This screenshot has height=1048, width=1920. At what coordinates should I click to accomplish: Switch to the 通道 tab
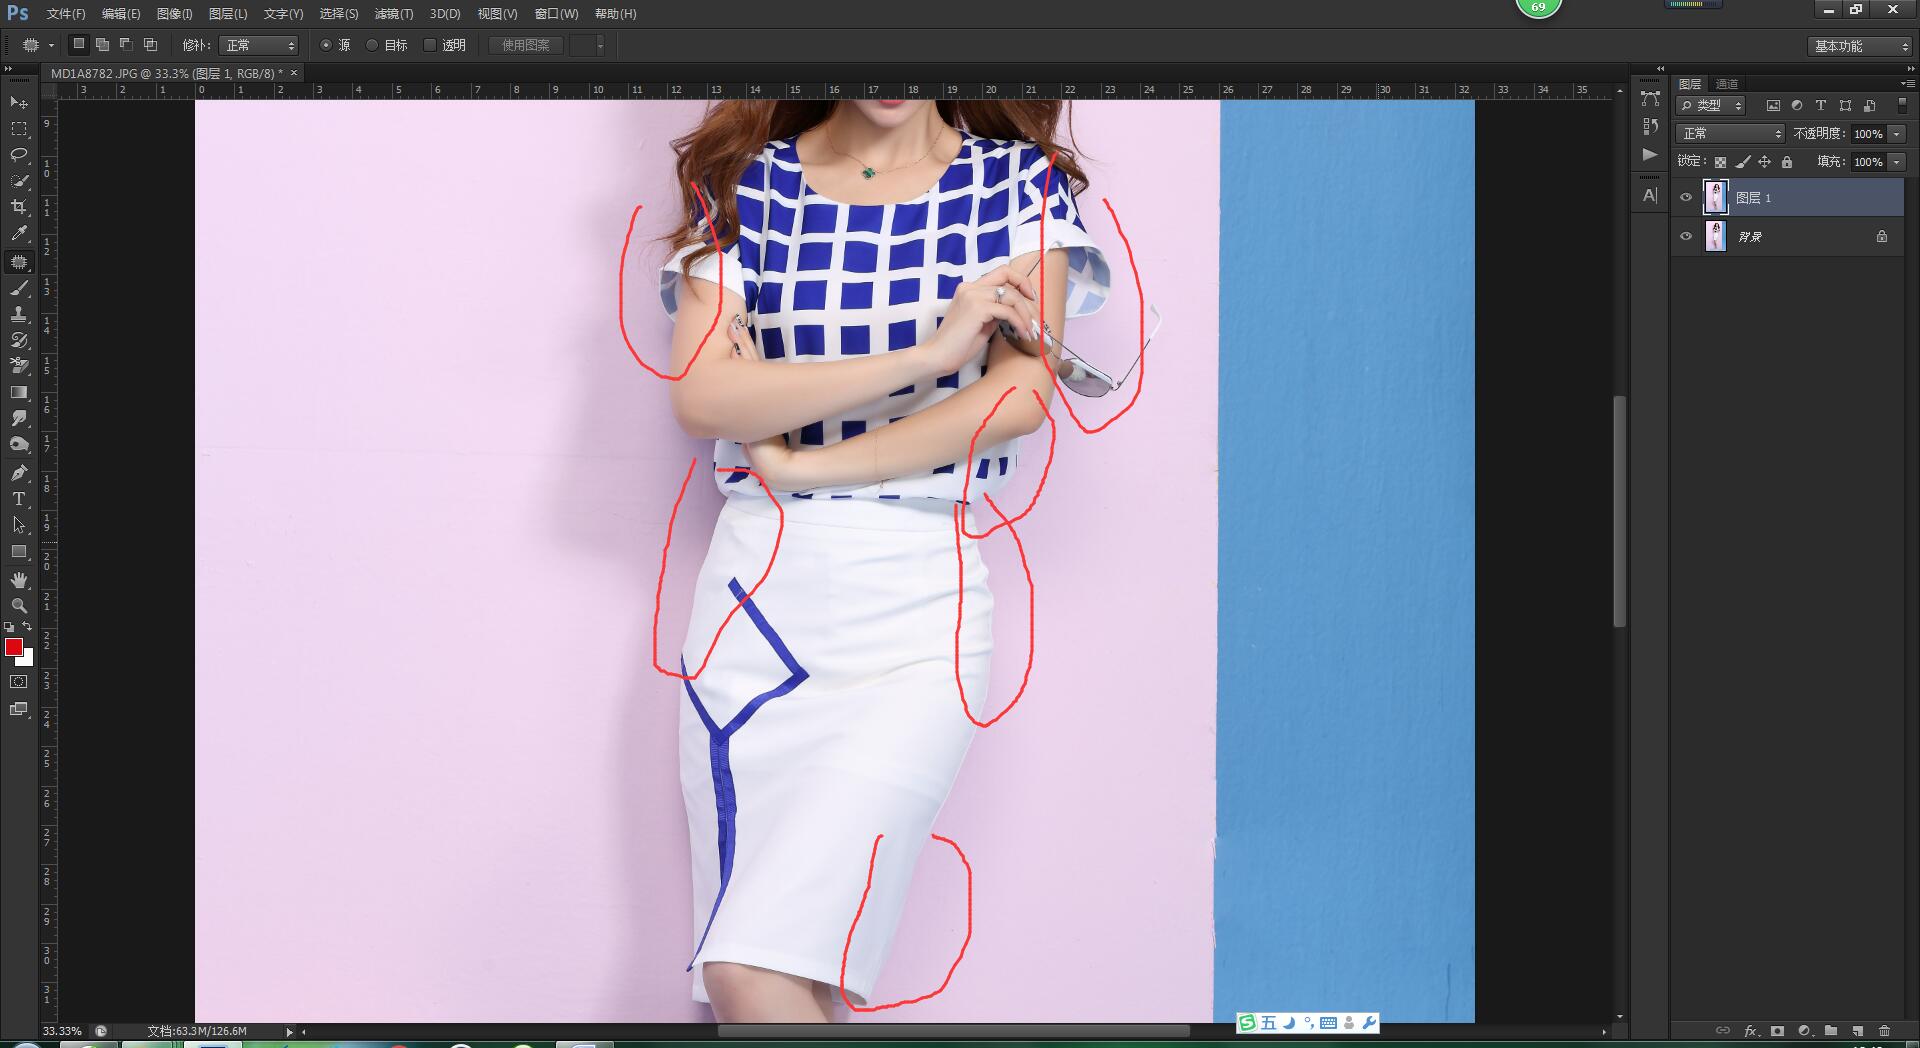point(1727,84)
